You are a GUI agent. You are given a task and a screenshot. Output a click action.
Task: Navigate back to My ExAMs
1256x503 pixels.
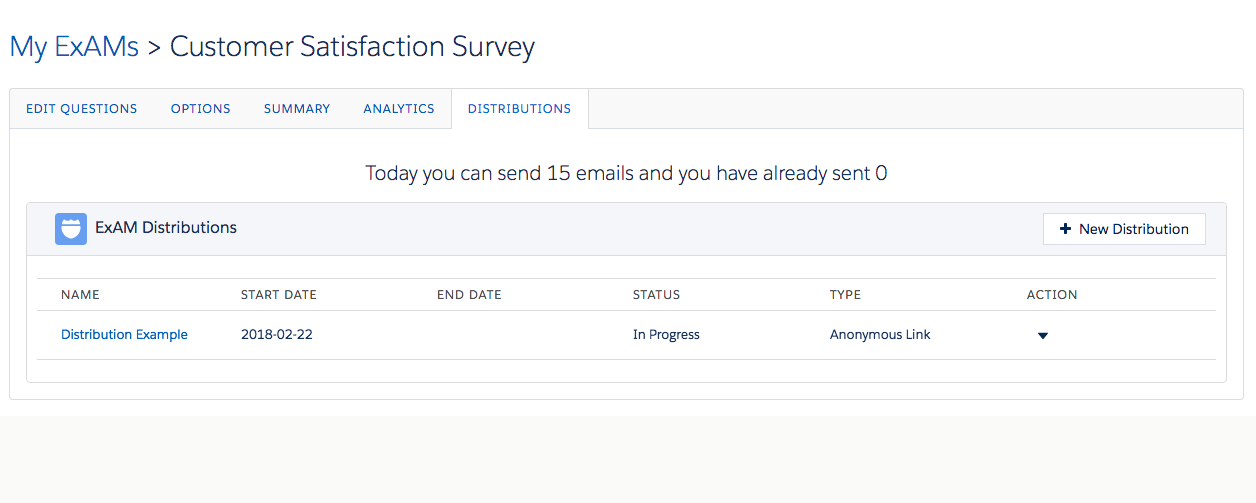tap(74, 47)
